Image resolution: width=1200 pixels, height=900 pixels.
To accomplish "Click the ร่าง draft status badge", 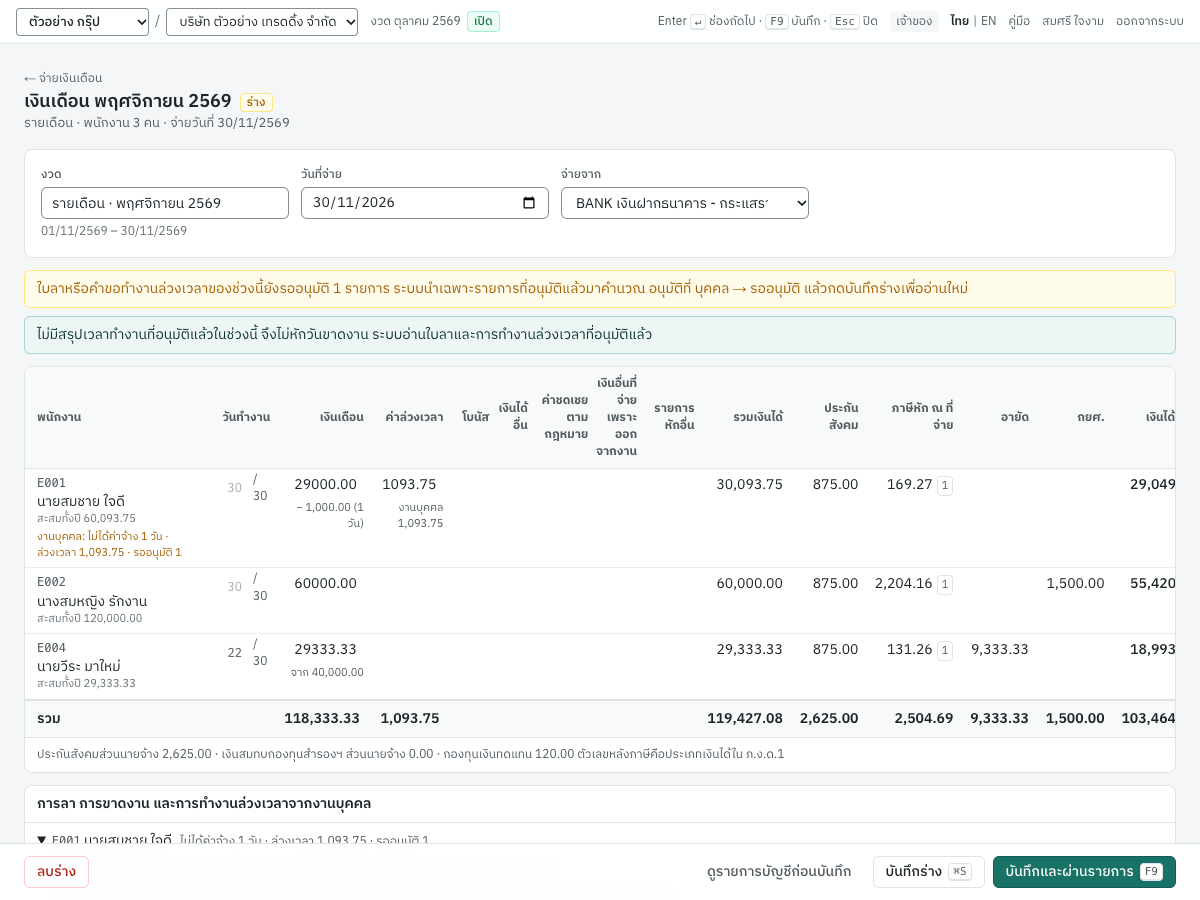I will (256, 102).
